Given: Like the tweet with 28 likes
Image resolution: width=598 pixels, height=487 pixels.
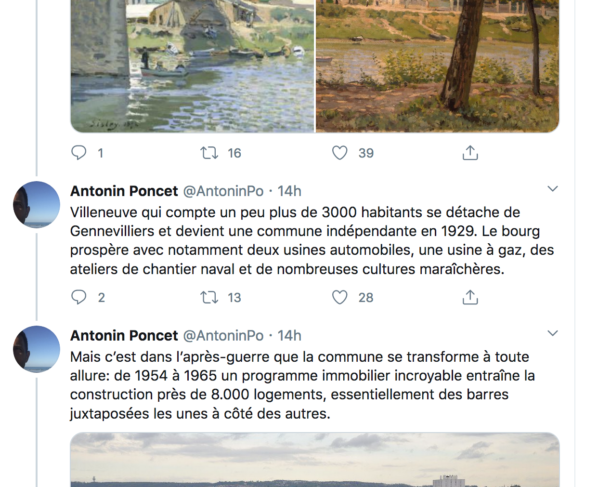Looking at the screenshot, I should tap(339, 297).
